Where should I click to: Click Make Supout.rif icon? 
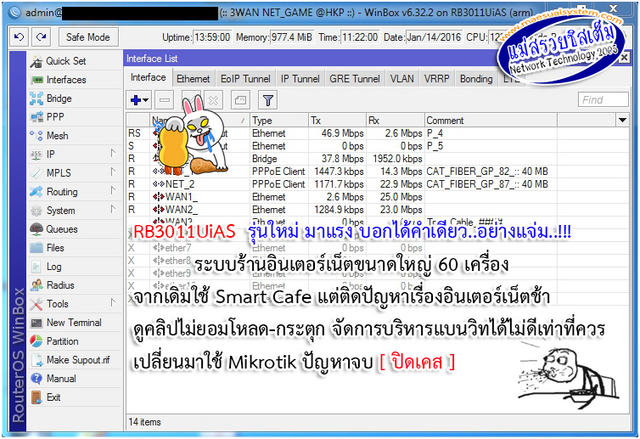37,360
